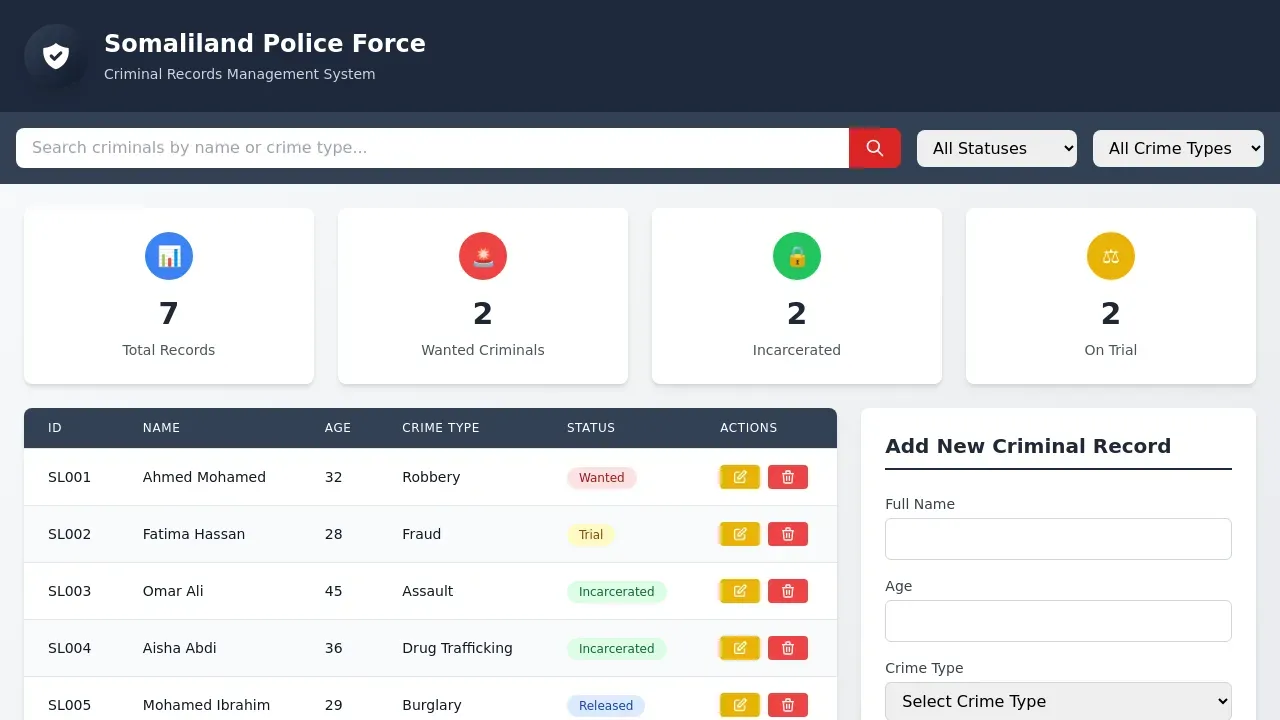Screen dimensions: 1280x720
Task: Click the On Trial scales icon
Action: click(1110, 256)
